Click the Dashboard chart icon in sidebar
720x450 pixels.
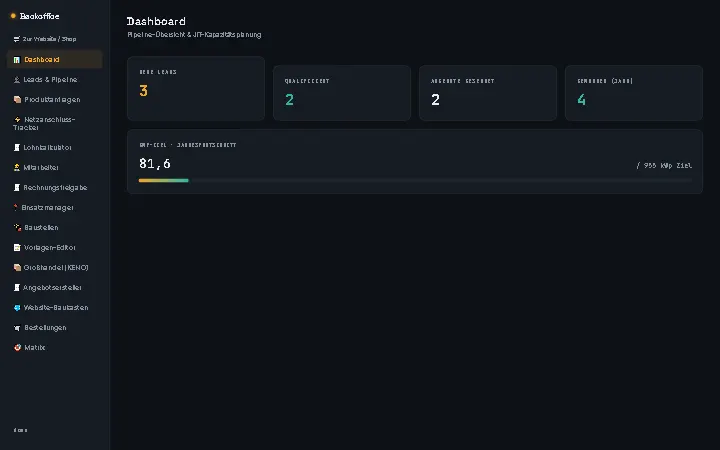[x=17, y=60]
